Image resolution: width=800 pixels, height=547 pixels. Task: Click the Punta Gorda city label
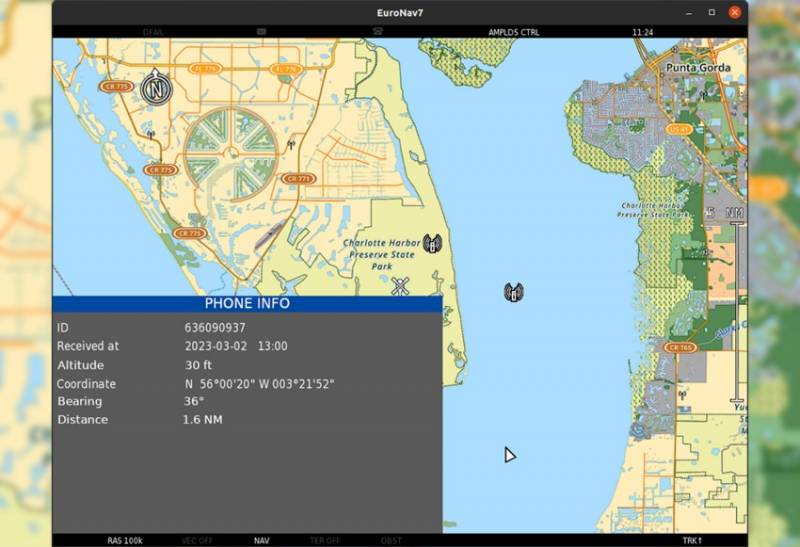coord(697,68)
